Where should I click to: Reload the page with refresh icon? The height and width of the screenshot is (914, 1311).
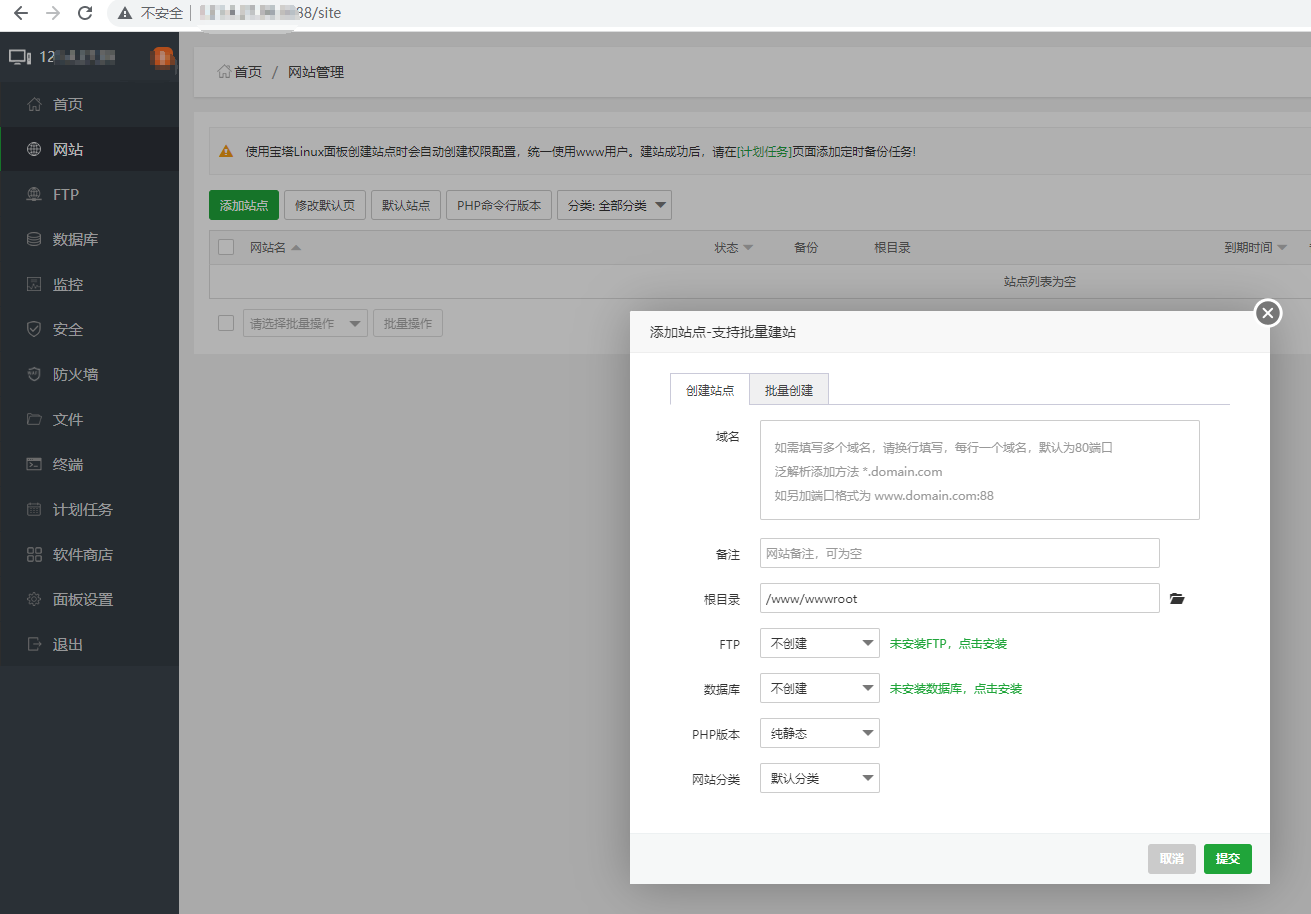click(85, 13)
